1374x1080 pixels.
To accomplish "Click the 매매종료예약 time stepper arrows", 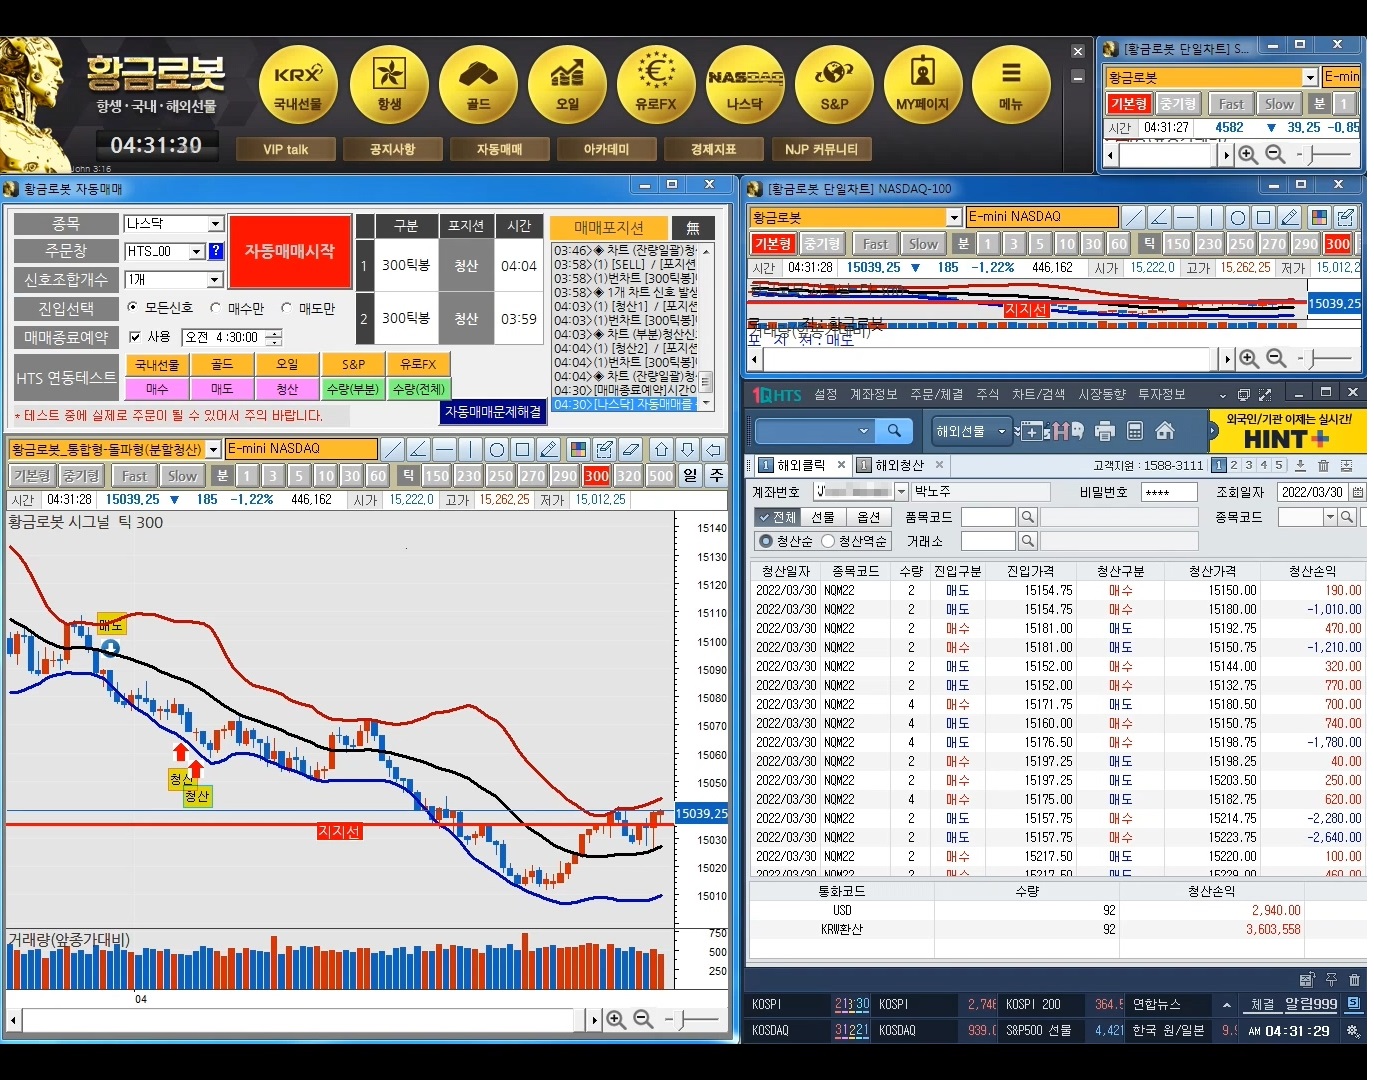I will click(274, 338).
